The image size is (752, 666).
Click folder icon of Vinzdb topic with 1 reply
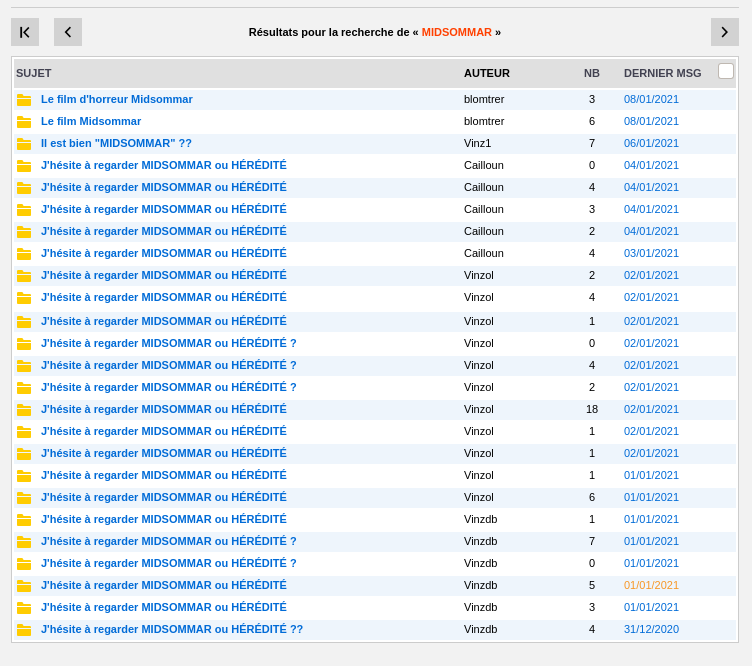click(x=24, y=520)
